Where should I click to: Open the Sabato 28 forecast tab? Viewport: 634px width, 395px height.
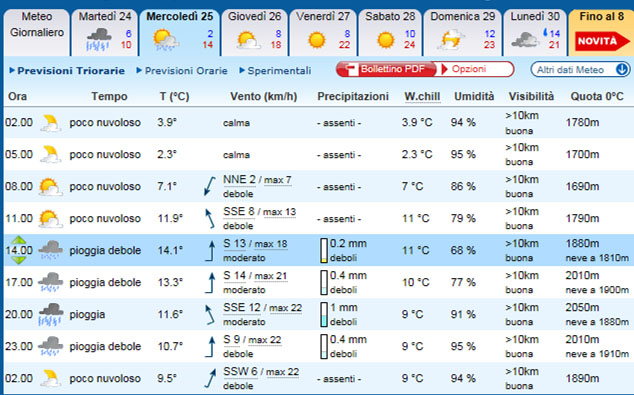click(390, 32)
